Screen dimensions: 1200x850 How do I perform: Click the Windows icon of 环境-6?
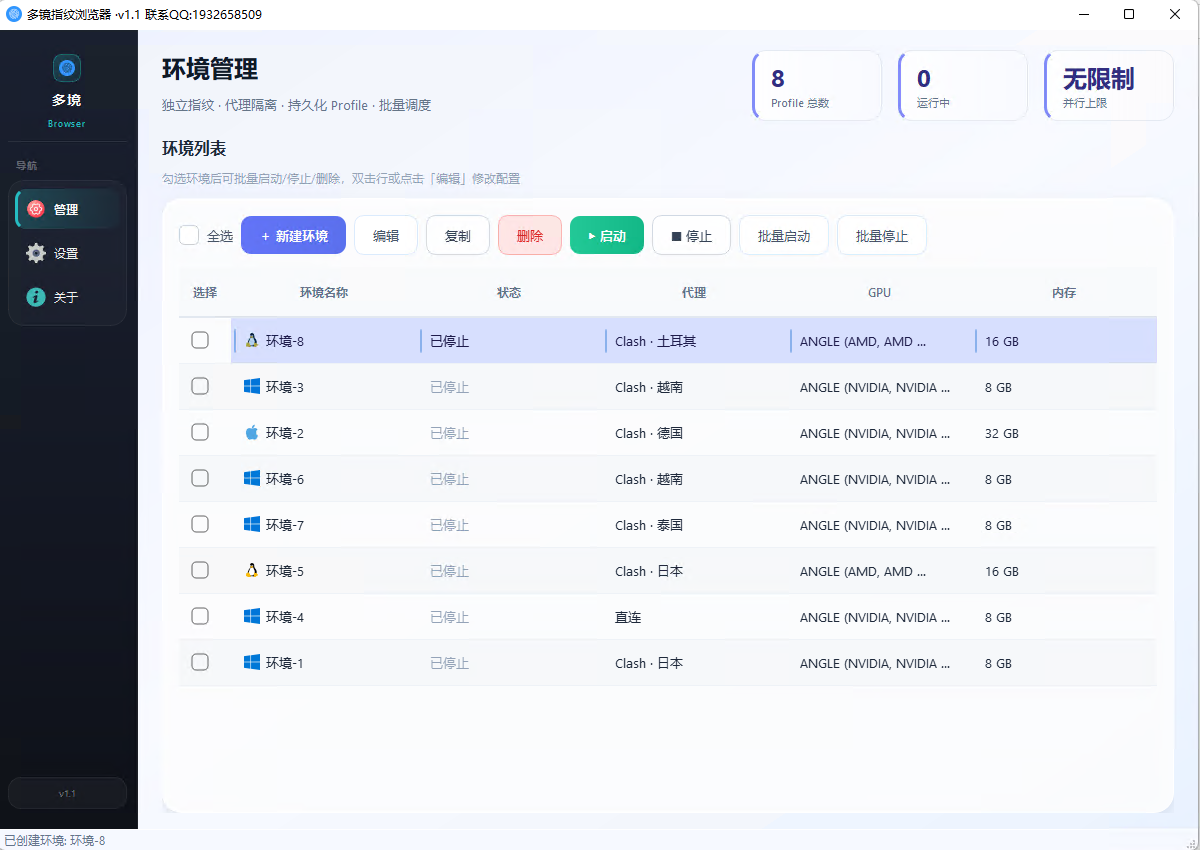tap(252, 478)
